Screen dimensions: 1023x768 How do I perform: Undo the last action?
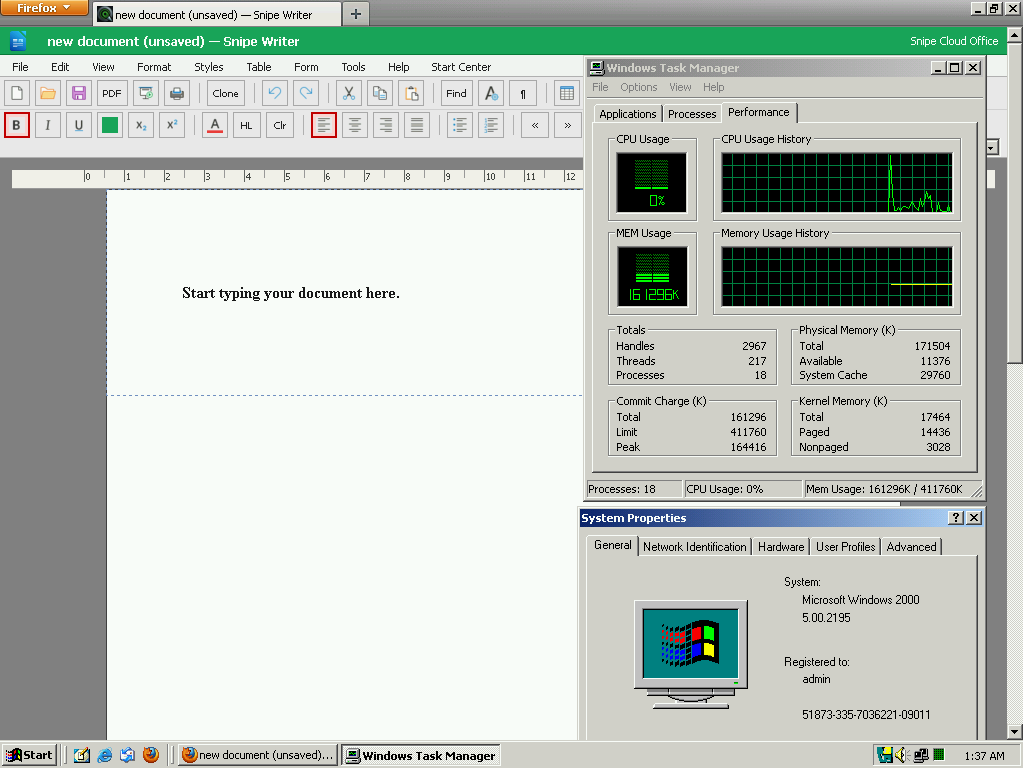(x=275, y=93)
